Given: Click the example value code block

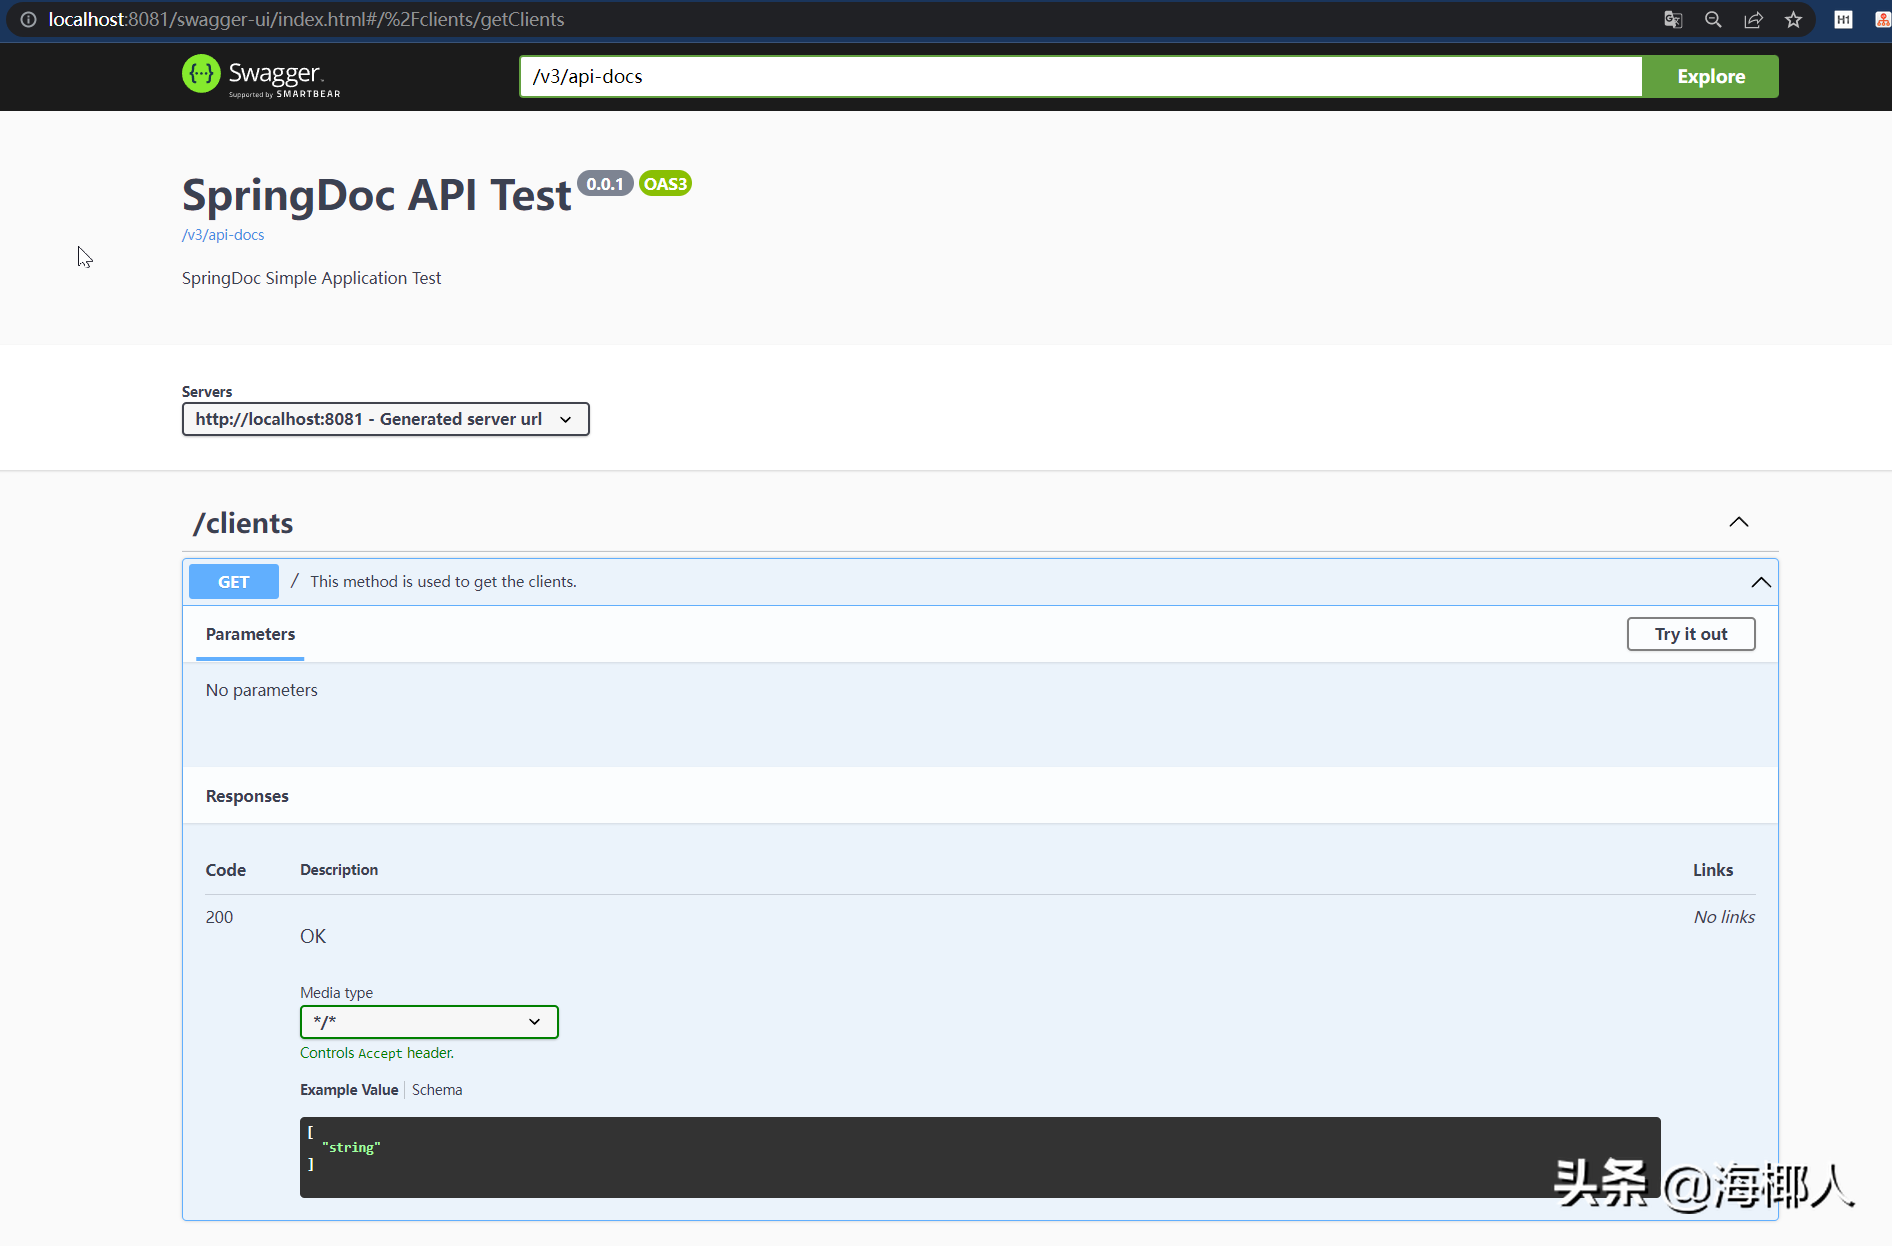Looking at the screenshot, I should 980,1157.
